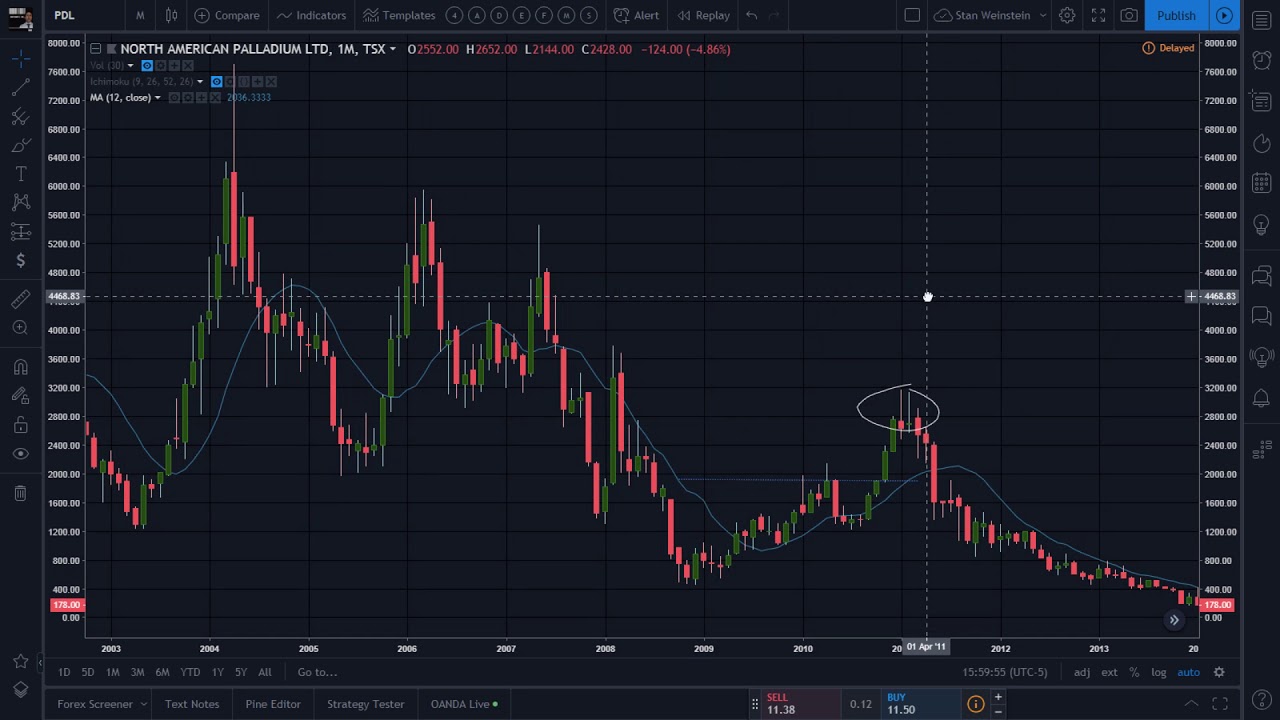The width and height of the screenshot is (1280, 720).
Task: Open the Stan Weinstein layout dropdown
Action: tap(990, 15)
